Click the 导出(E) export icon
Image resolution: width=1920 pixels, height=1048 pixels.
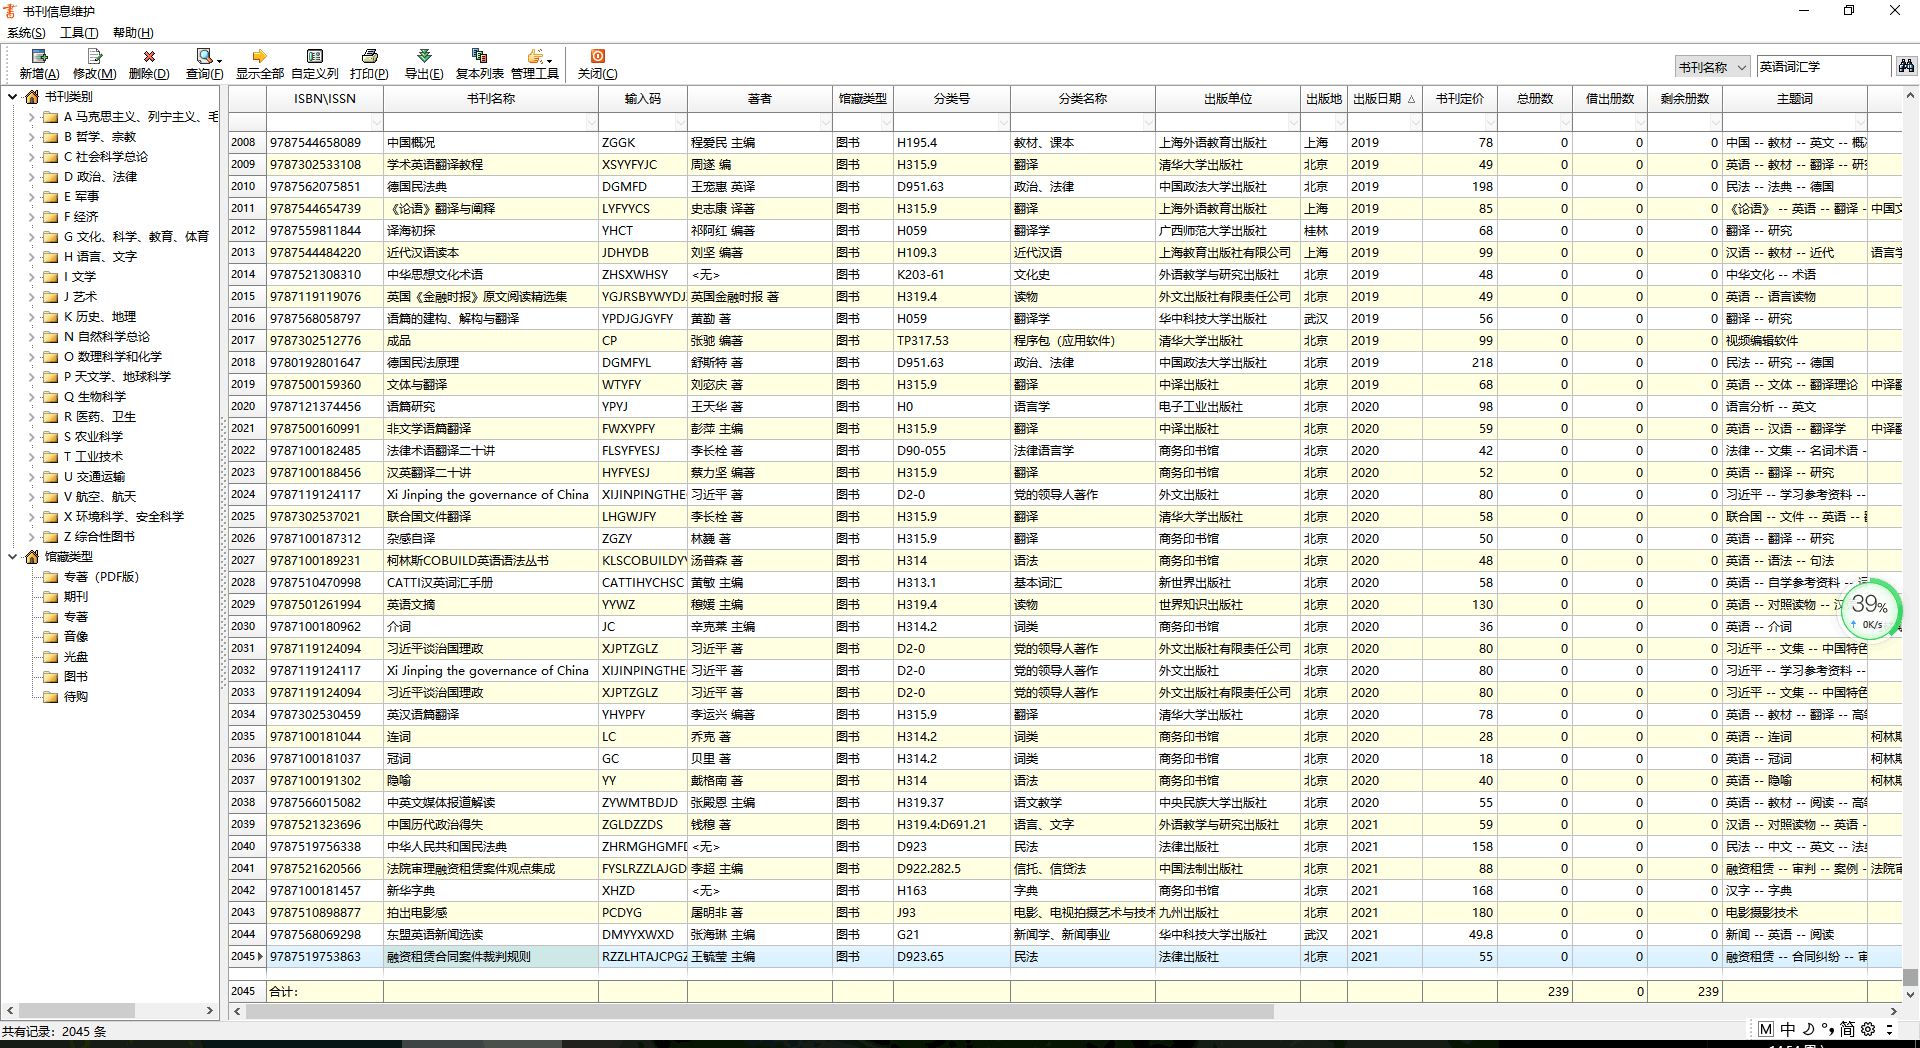(424, 57)
